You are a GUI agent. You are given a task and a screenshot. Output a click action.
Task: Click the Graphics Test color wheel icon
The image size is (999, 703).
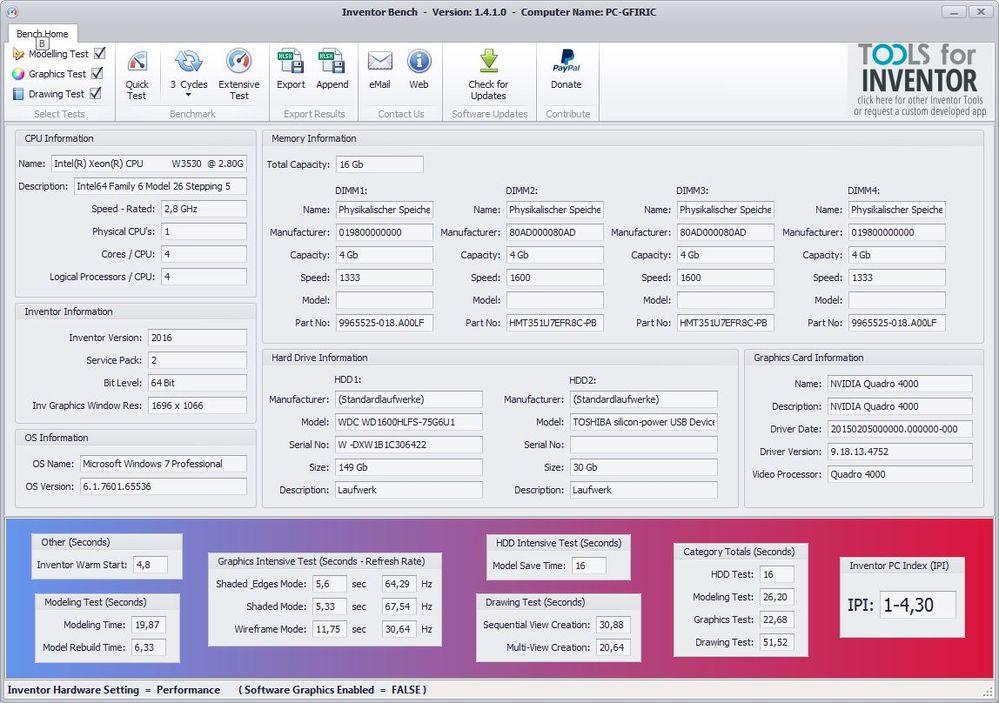pyautogui.click(x=18, y=74)
